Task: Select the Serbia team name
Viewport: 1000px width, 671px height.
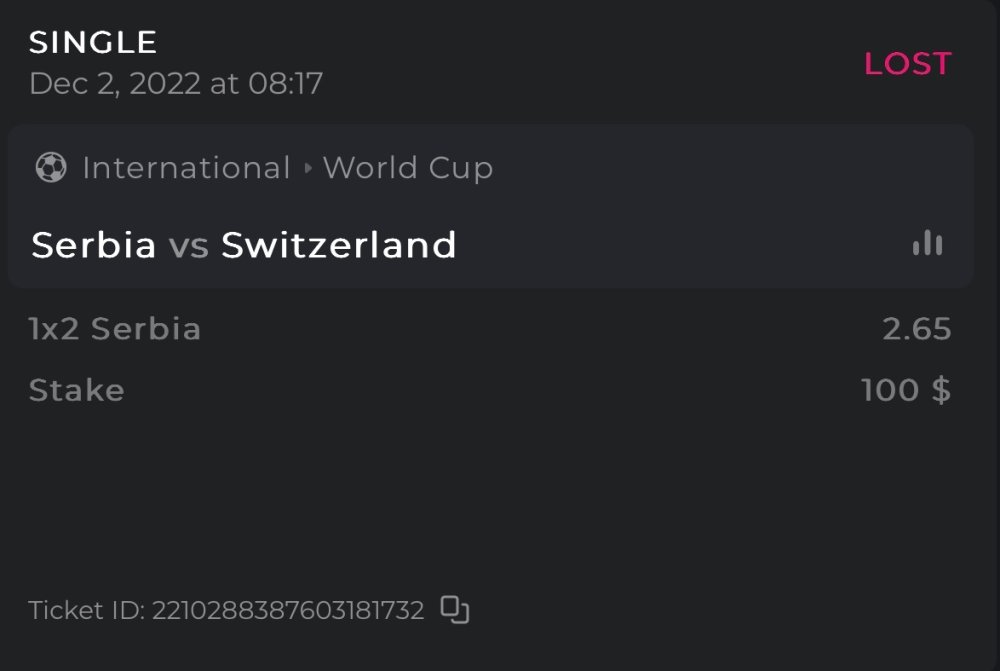Action: tap(94, 245)
